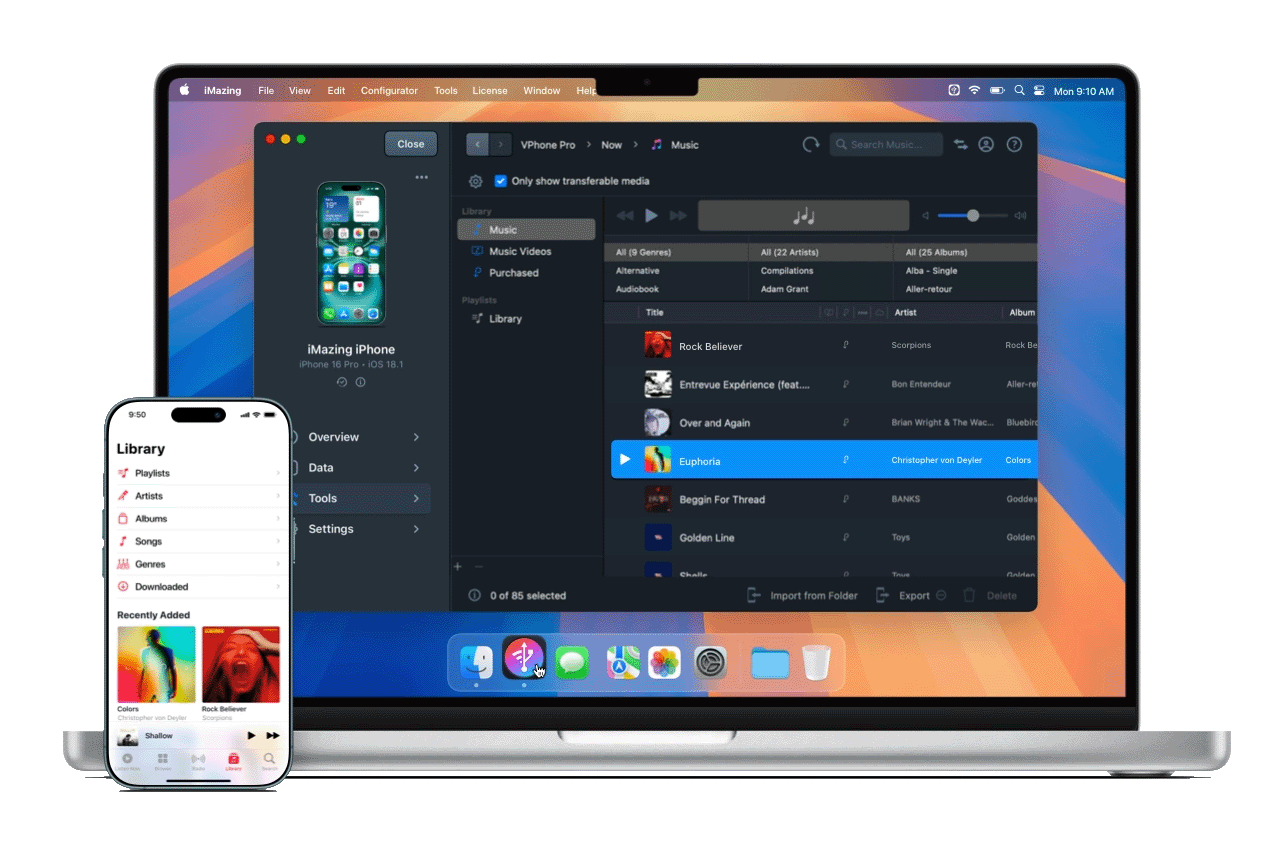Open Playlists on the iPhone Library
The width and height of the screenshot is (1282, 858).
point(199,473)
